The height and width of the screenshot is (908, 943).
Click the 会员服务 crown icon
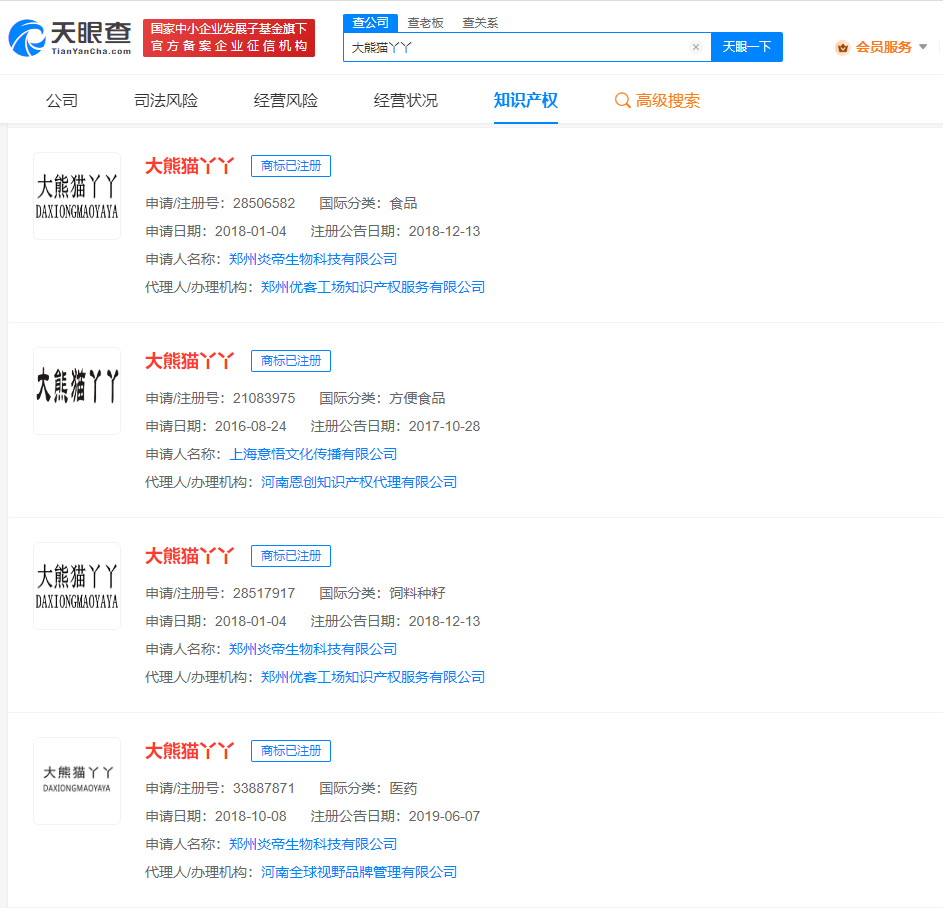pyautogui.click(x=842, y=47)
